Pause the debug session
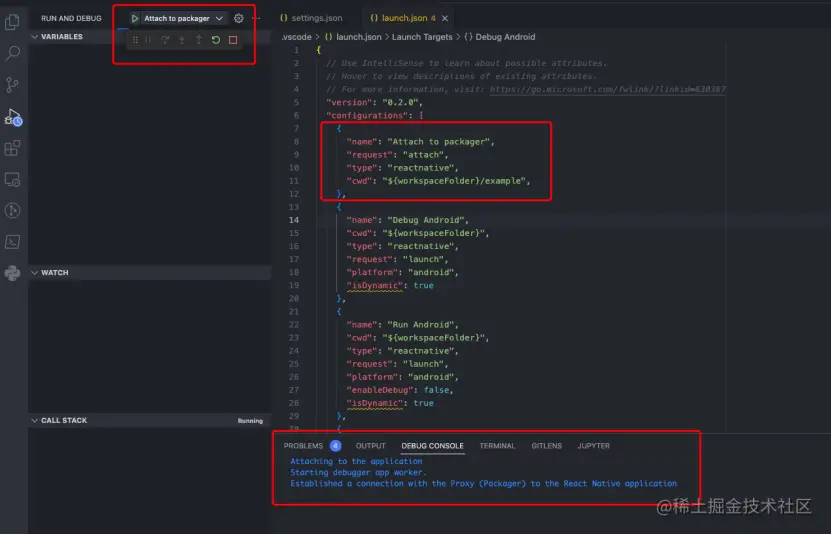This screenshot has width=831, height=535. (x=148, y=40)
